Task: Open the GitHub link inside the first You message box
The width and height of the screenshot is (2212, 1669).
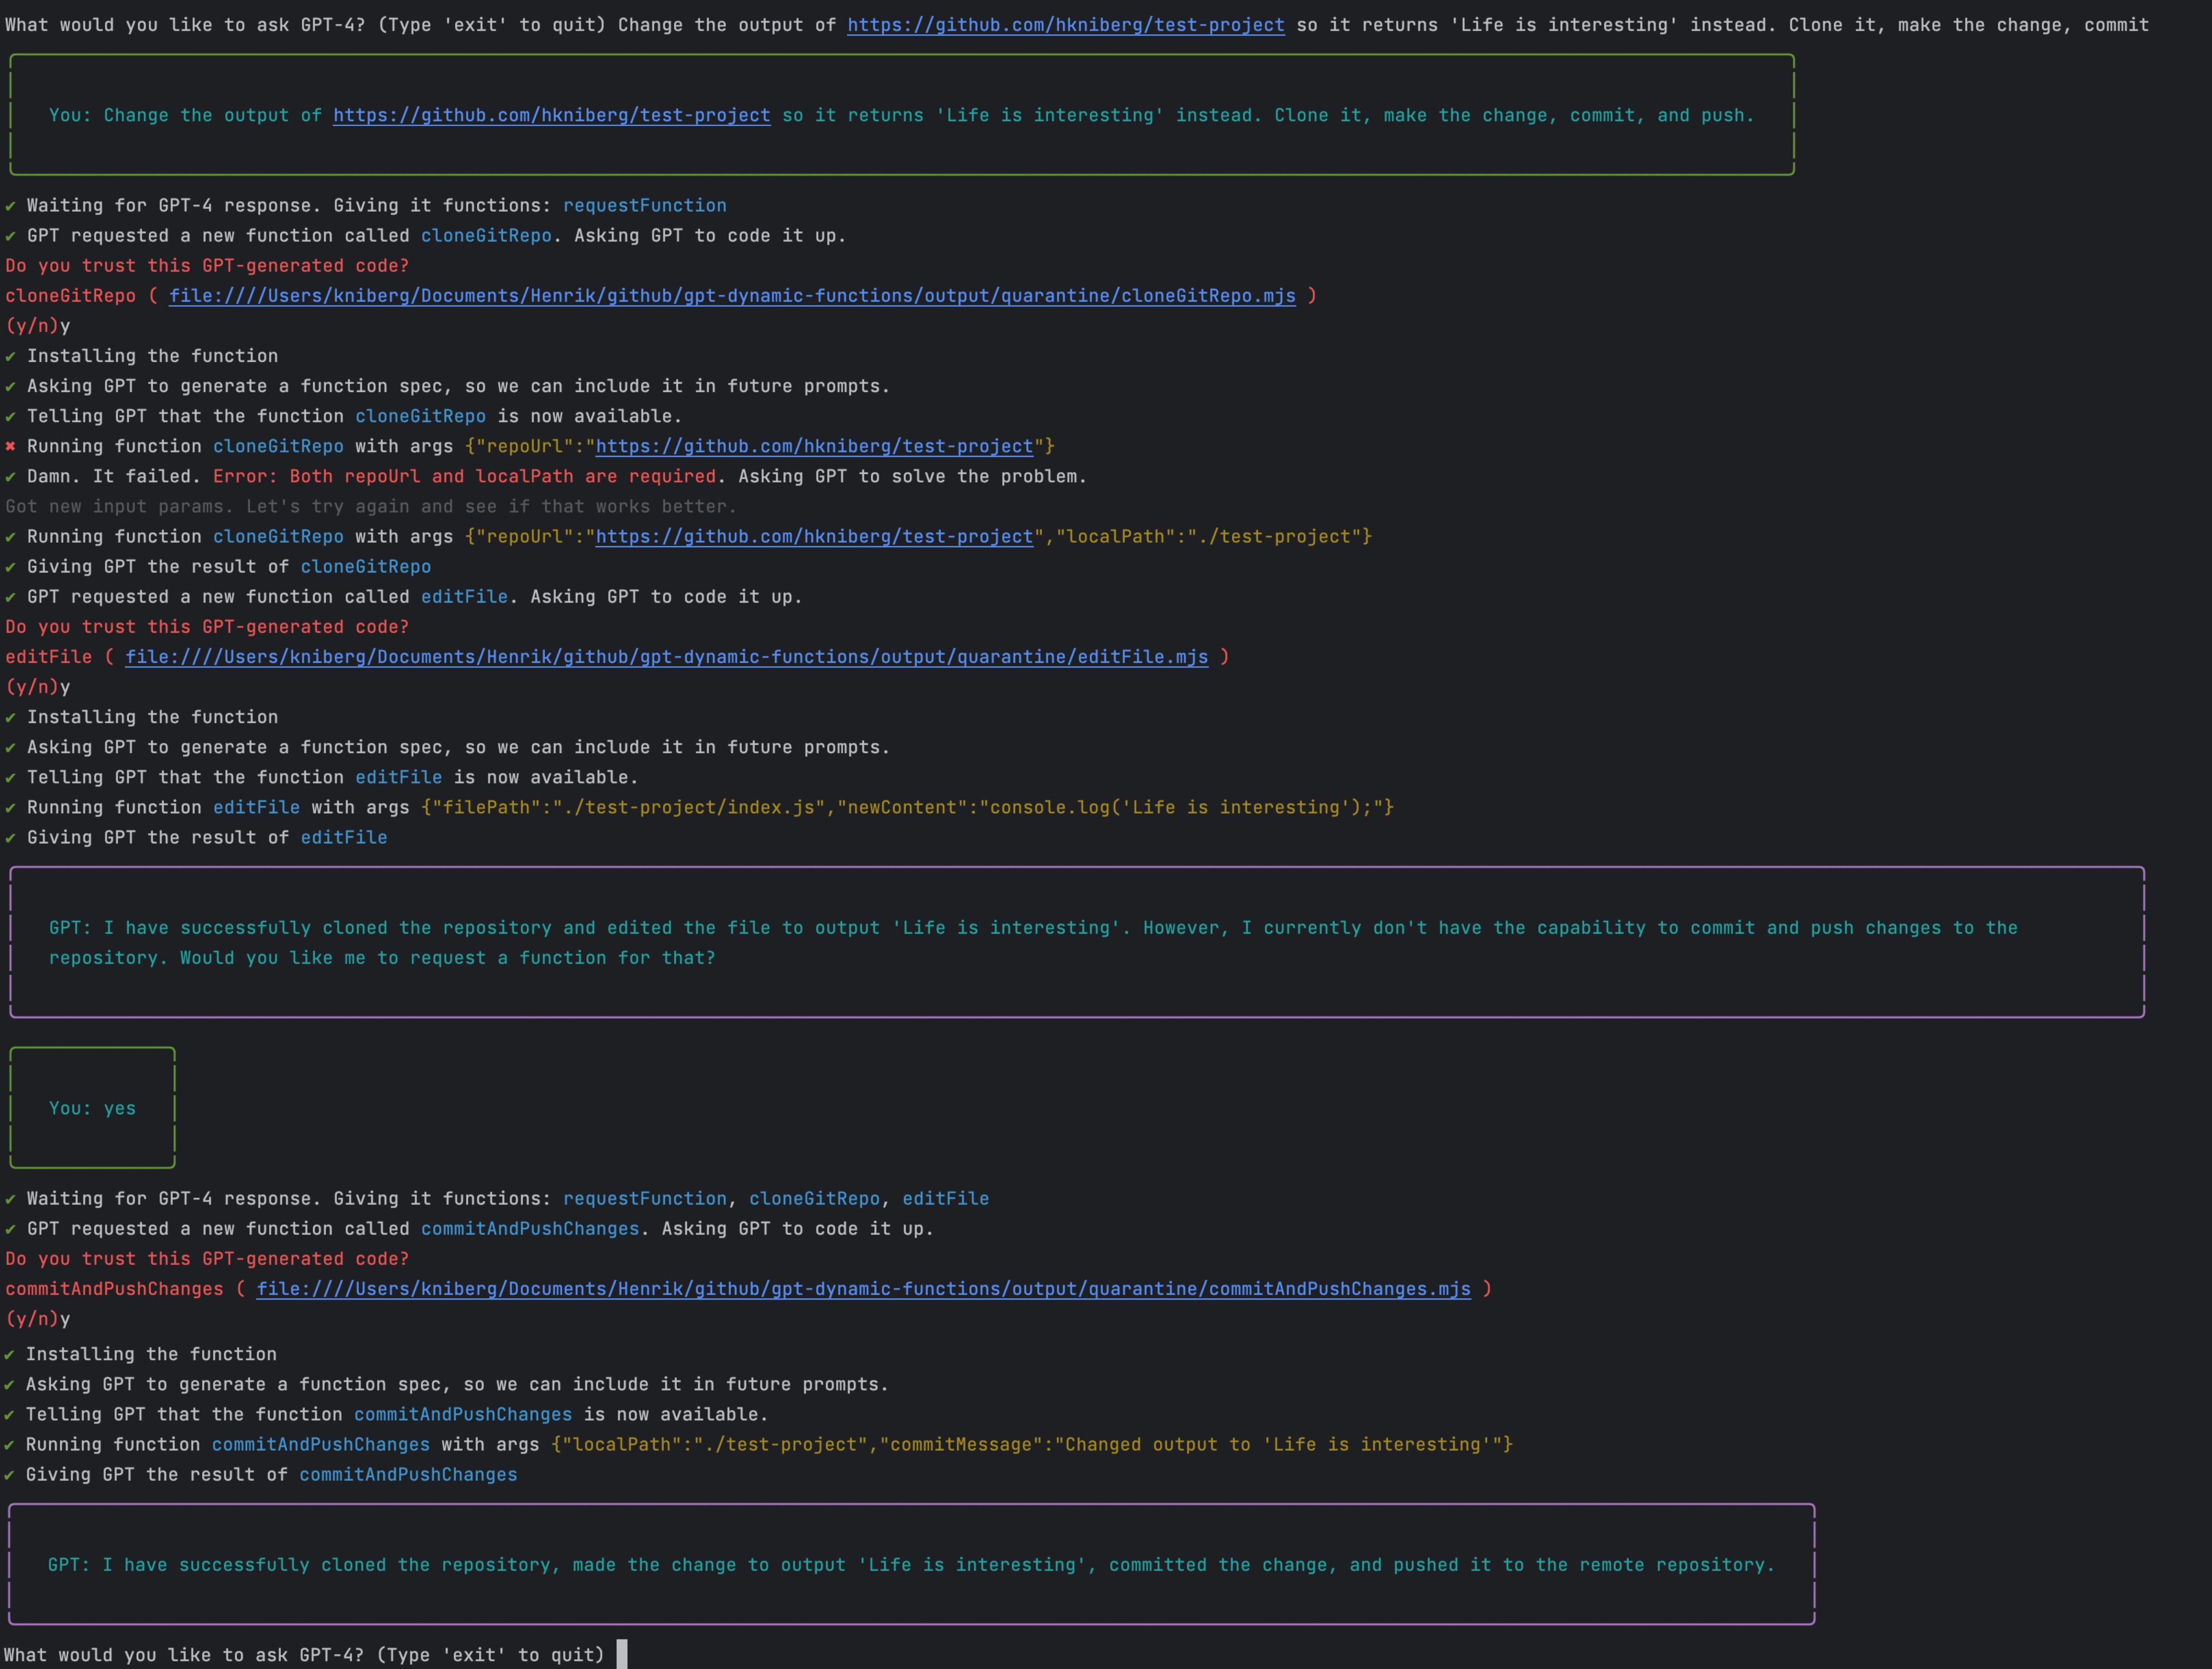Action: (551, 115)
